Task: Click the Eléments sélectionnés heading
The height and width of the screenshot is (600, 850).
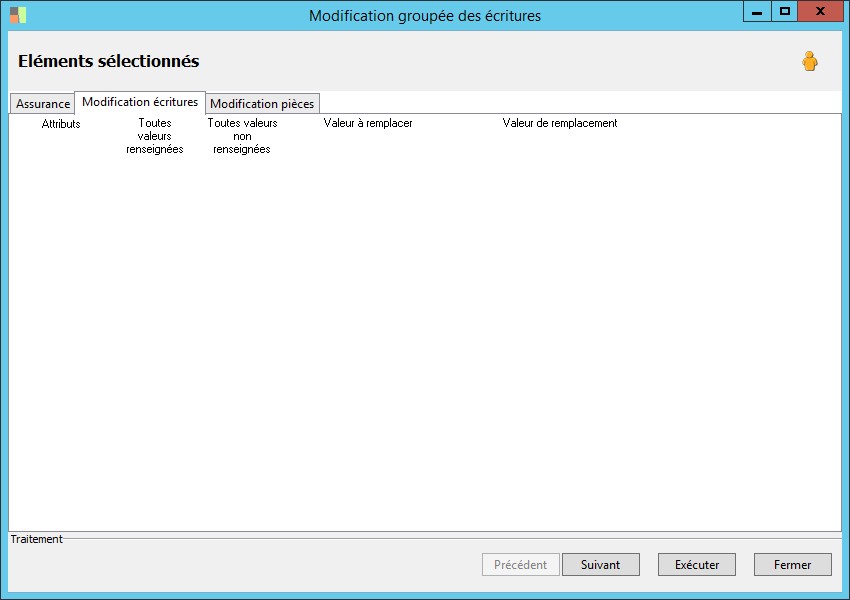Action: tap(108, 61)
